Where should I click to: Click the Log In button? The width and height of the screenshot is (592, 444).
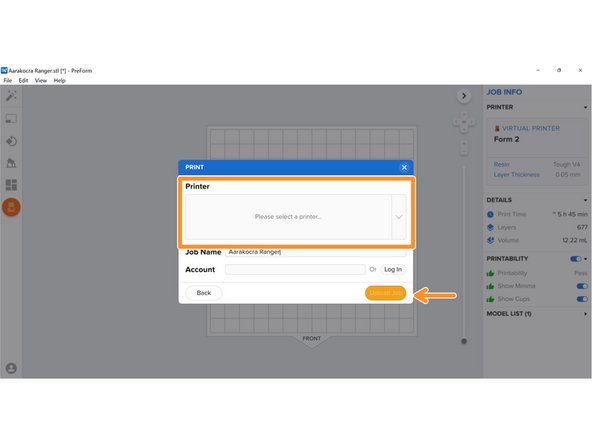click(x=393, y=269)
